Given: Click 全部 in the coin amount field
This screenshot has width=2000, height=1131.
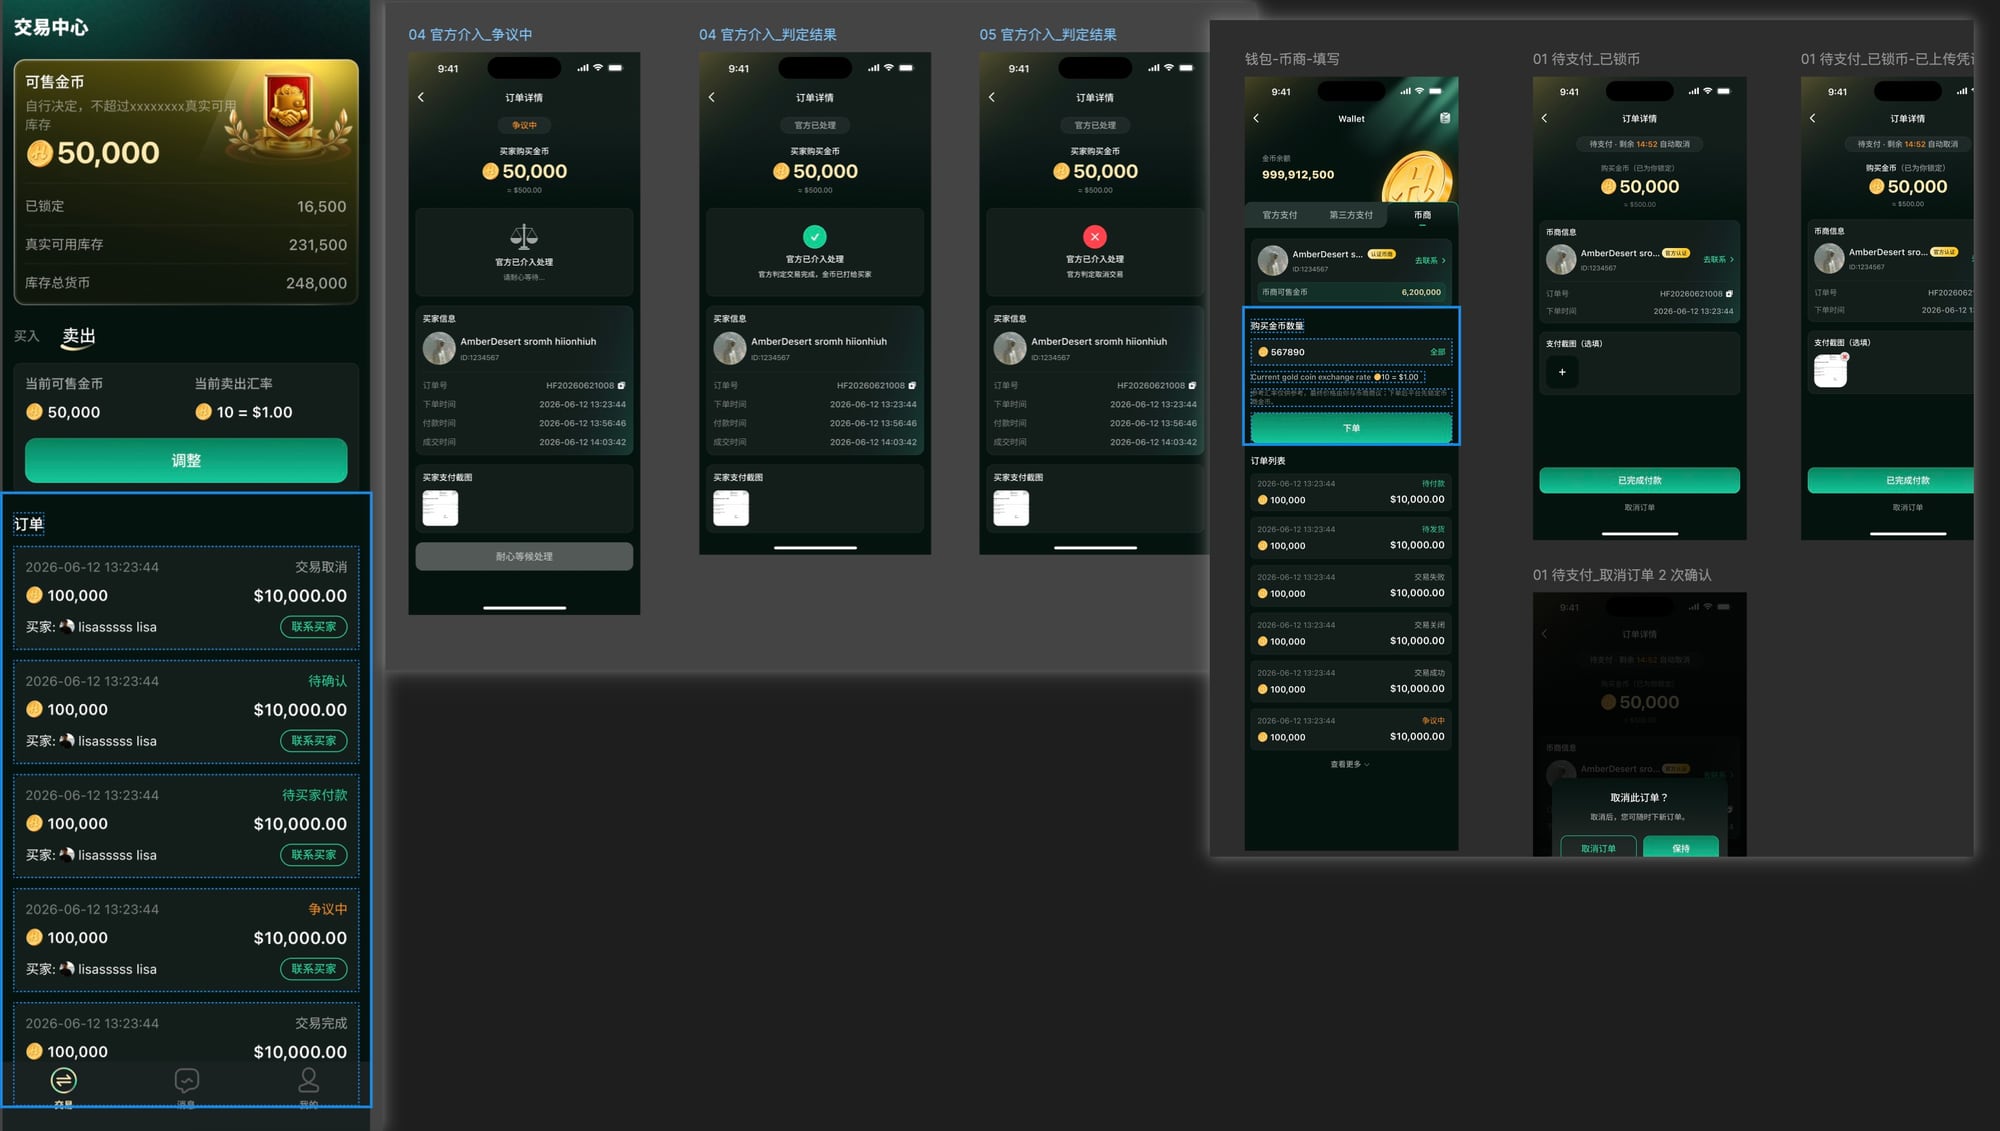Looking at the screenshot, I should 1437,352.
